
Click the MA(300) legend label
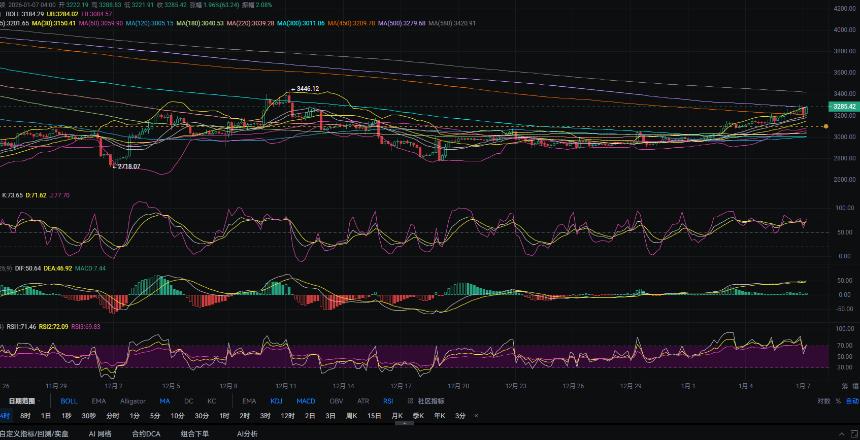coord(301,24)
